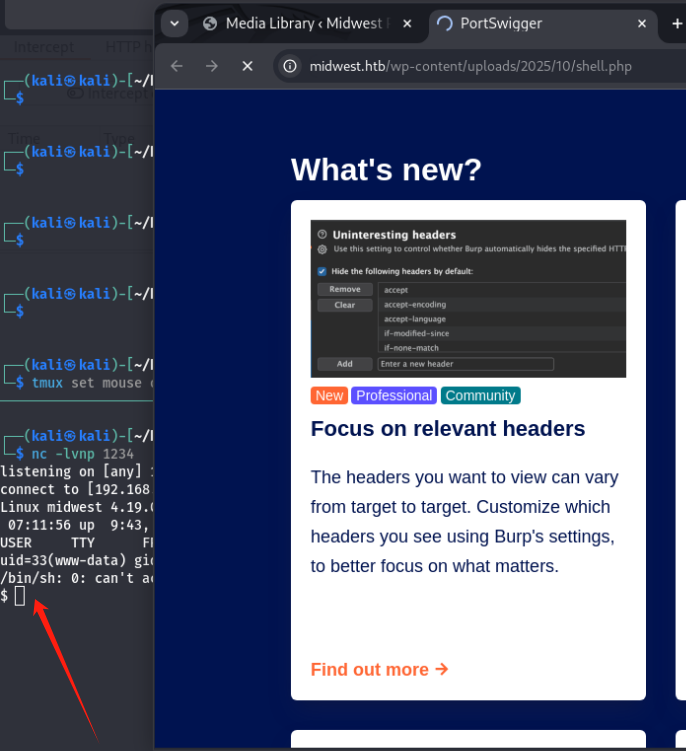Screen dimensions: 686x751
Task: Click the Uninteresting headers help icon
Action: point(322,234)
